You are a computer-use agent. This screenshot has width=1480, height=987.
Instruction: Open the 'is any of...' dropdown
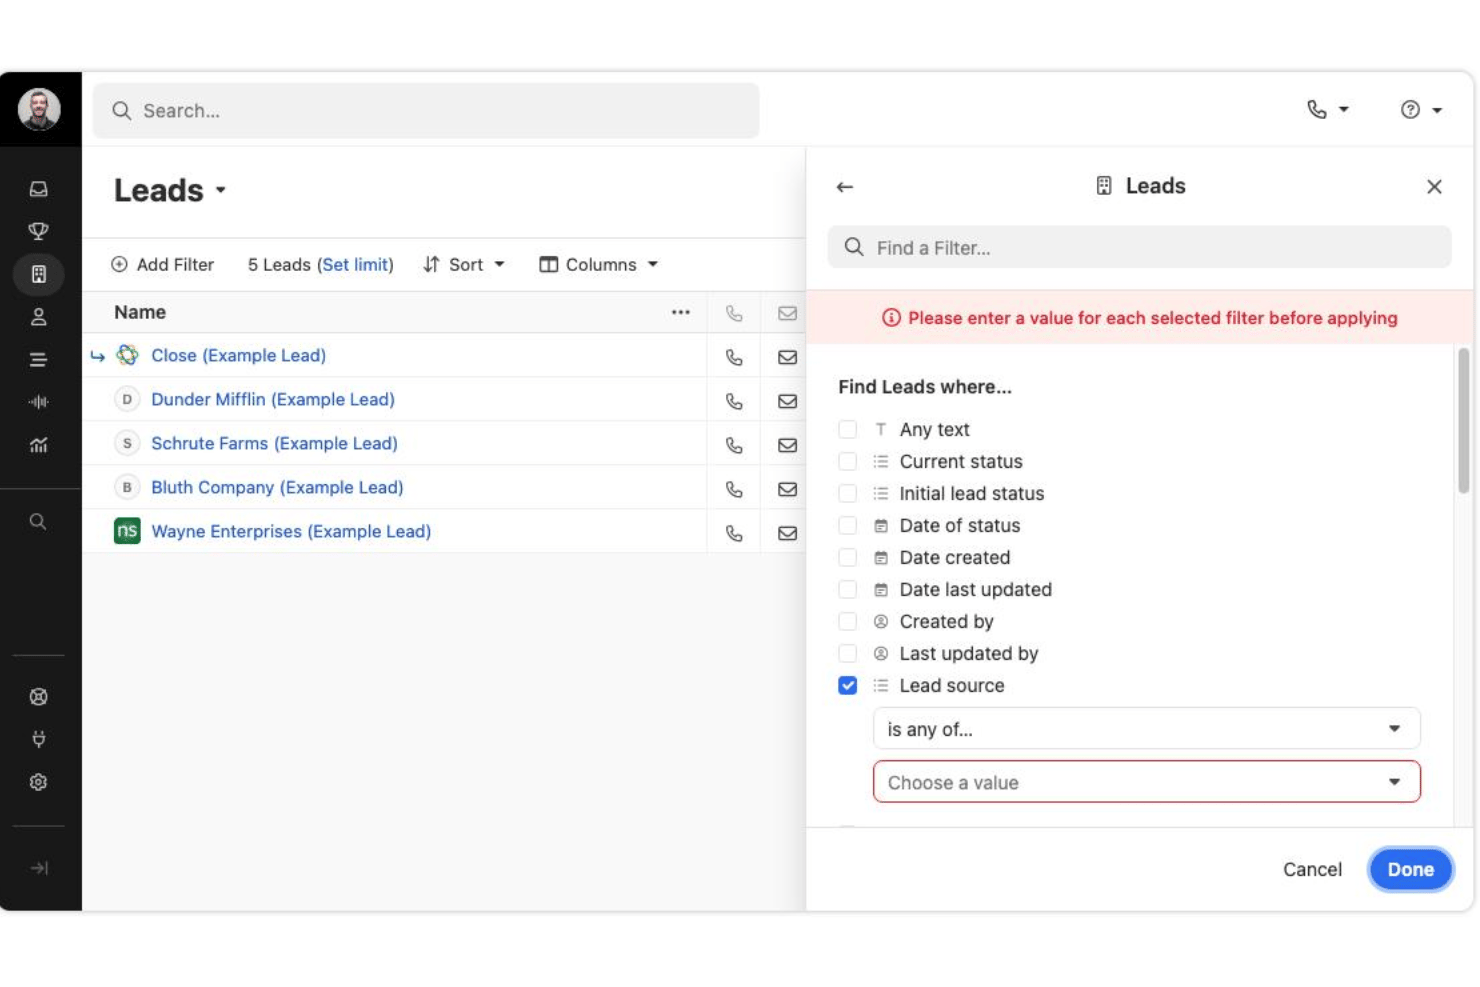pos(1146,729)
